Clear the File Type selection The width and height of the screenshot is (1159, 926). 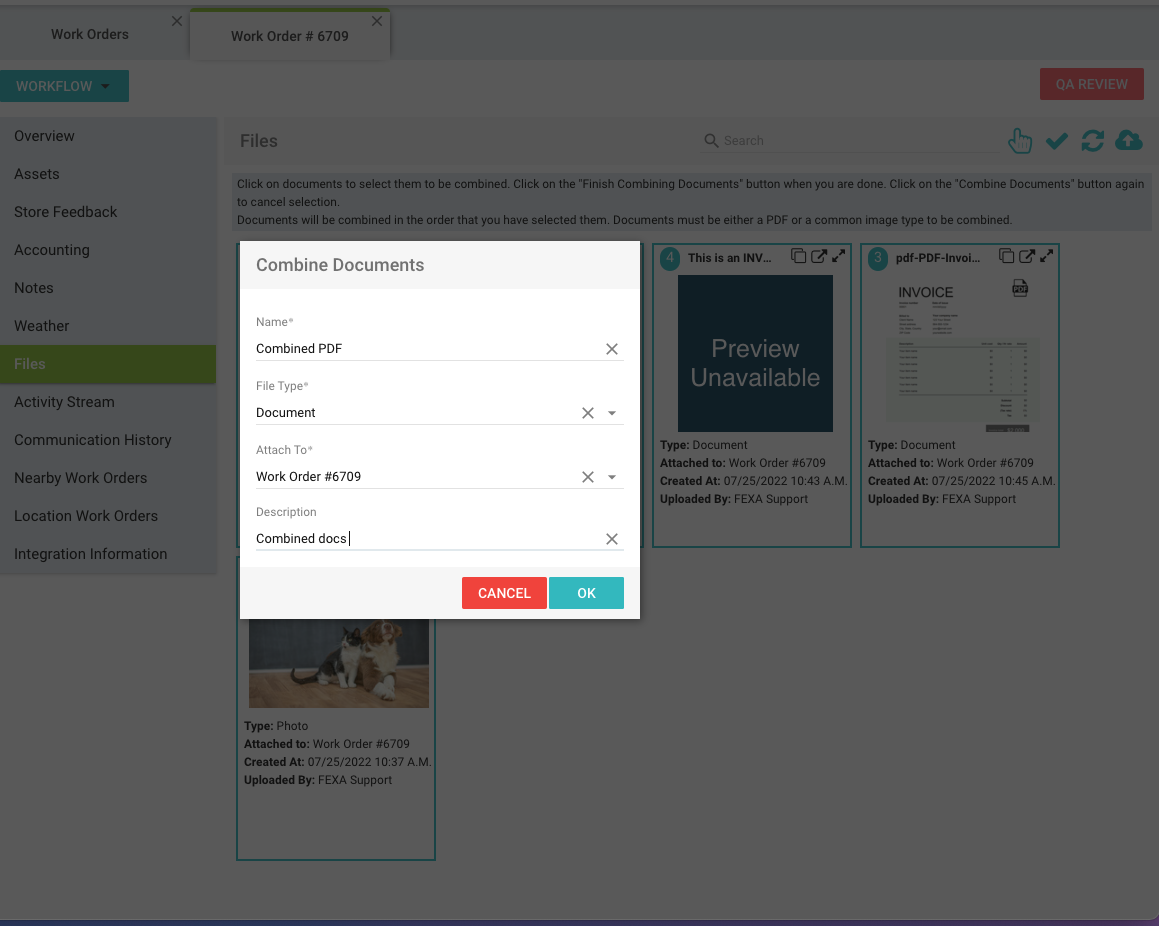(x=588, y=413)
